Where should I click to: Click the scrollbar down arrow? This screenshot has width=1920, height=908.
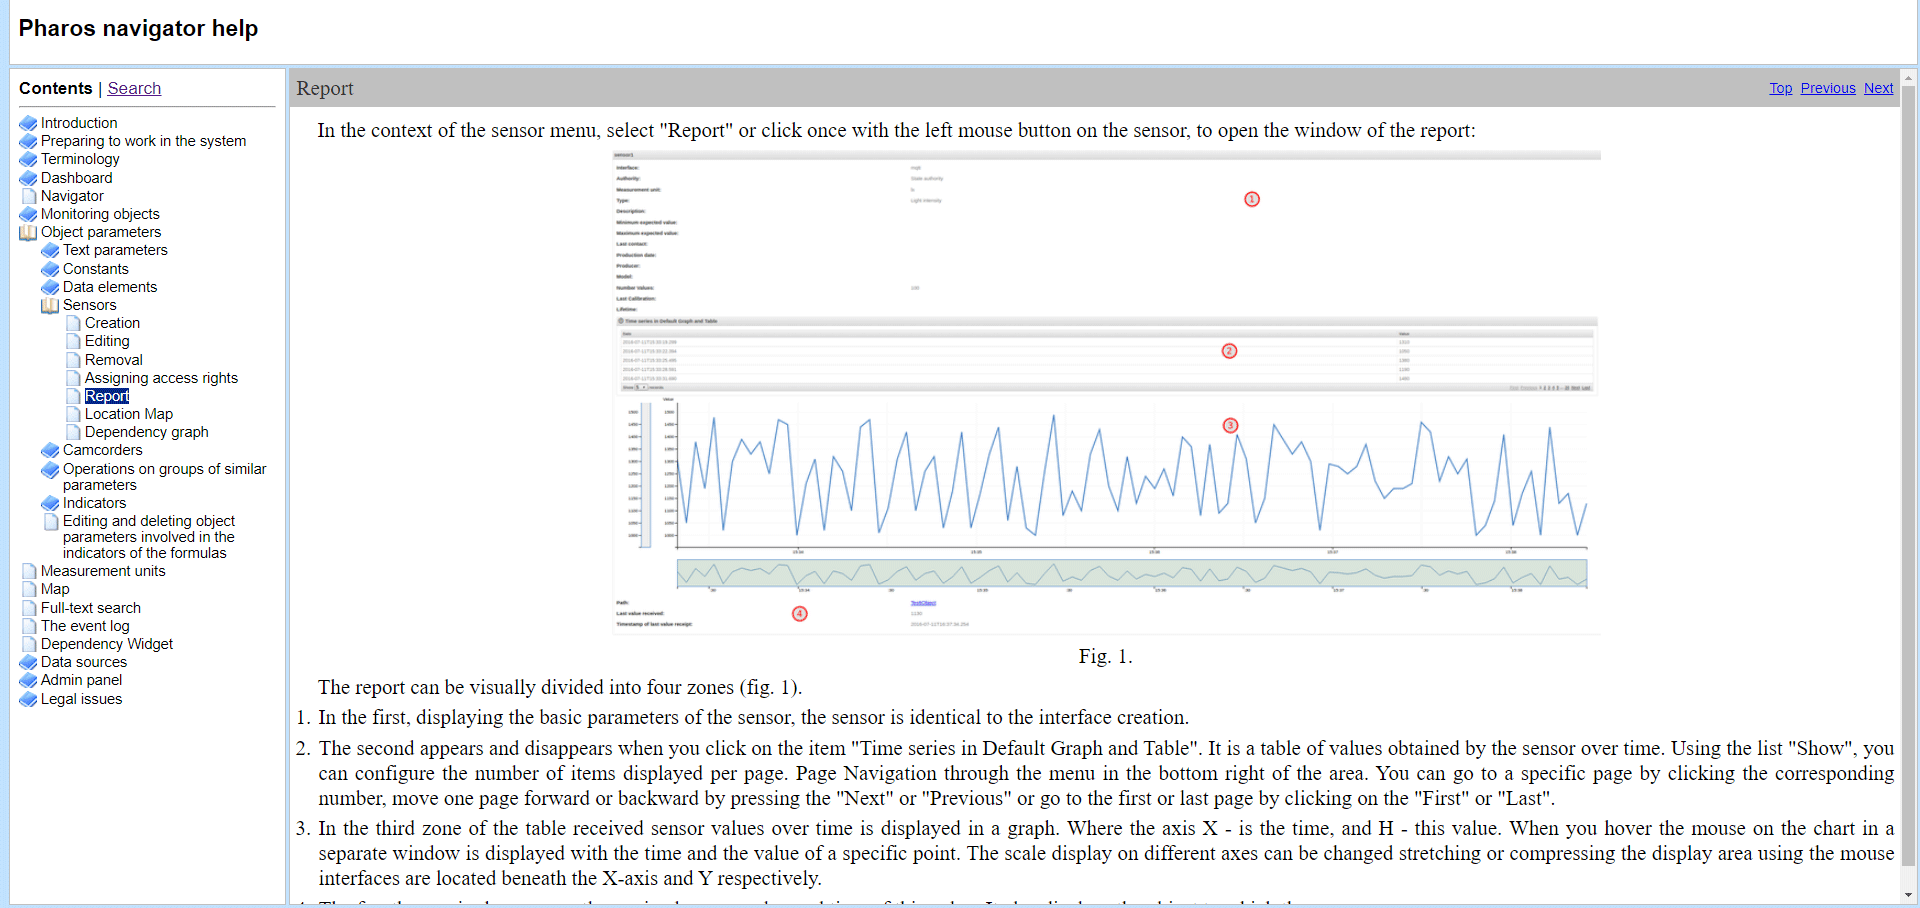pyautogui.click(x=1908, y=895)
